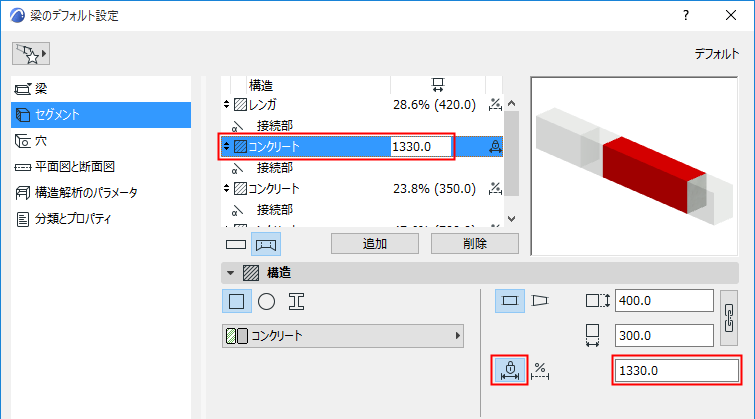This screenshot has width=755, height=419.
Task: Click the 23.8% (350.0) length value
Action: pos(434,188)
